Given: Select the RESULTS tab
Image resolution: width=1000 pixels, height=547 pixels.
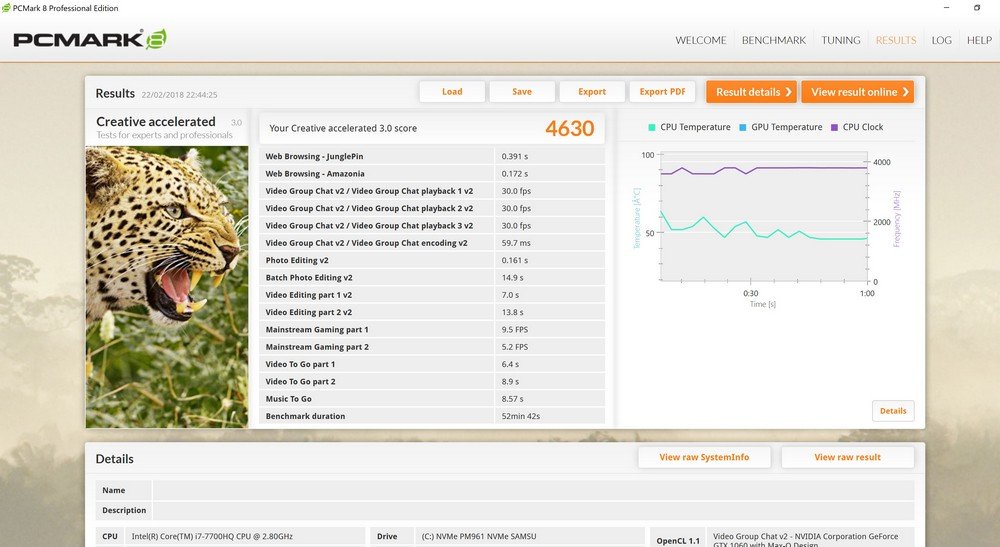Looking at the screenshot, I should (x=895, y=40).
